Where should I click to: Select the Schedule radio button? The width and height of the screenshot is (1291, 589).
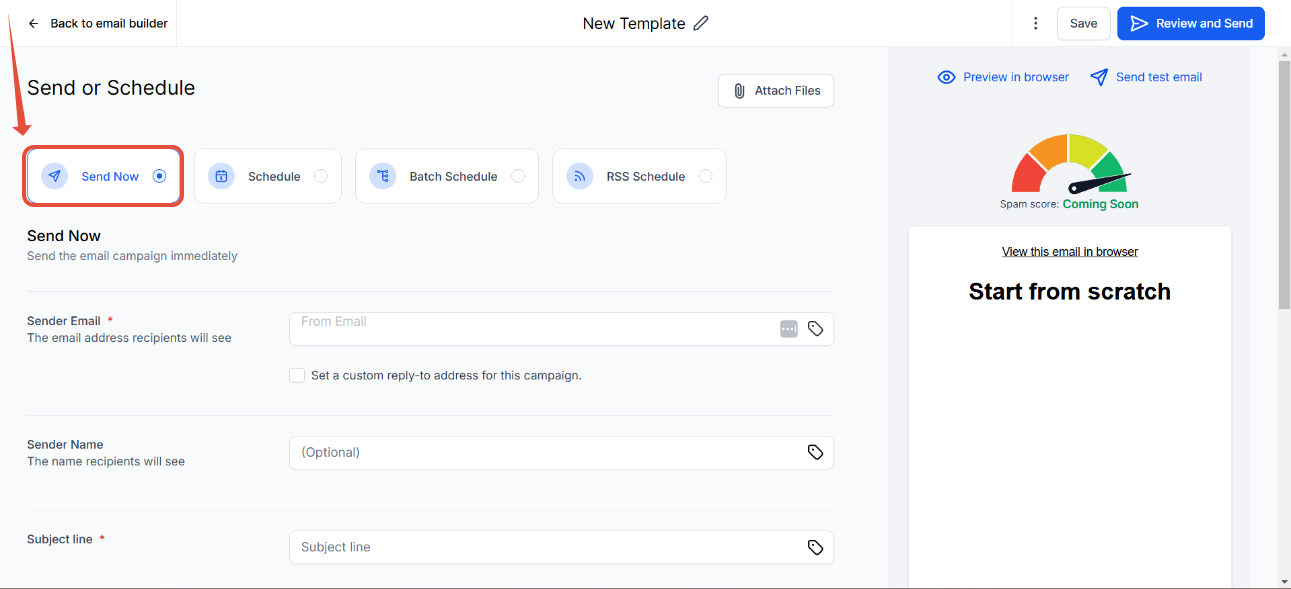(321, 176)
